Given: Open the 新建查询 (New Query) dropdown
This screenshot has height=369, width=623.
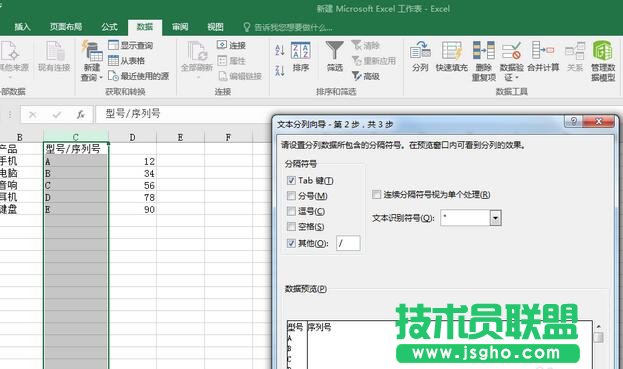Looking at the screenshot, I should click(92, 61).
